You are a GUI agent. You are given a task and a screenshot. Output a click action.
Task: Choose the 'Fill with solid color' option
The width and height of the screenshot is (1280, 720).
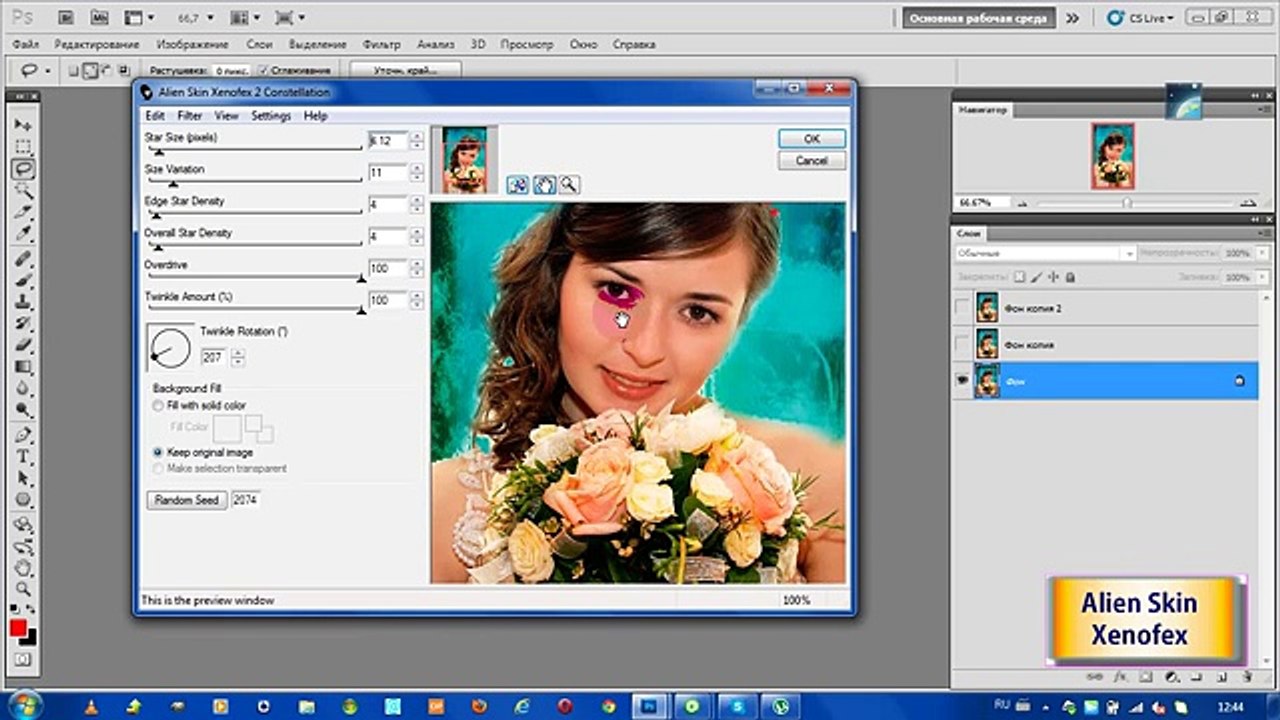click(158, 406)
